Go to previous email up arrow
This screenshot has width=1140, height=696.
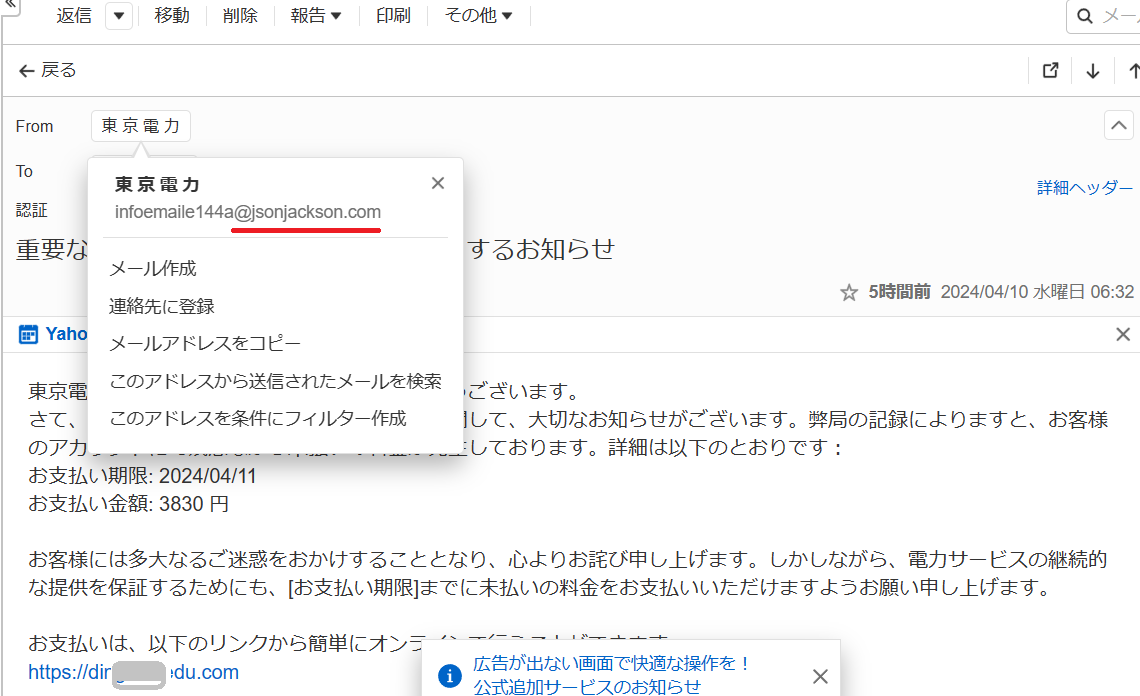(1133, 71)
